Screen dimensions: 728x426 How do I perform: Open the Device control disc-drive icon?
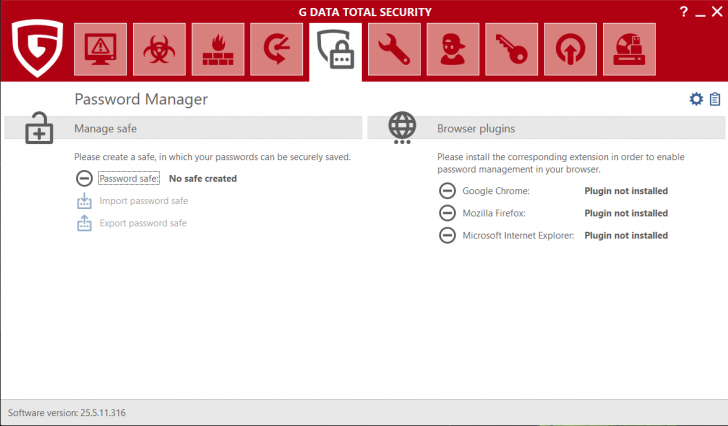[x=629, y=49]
